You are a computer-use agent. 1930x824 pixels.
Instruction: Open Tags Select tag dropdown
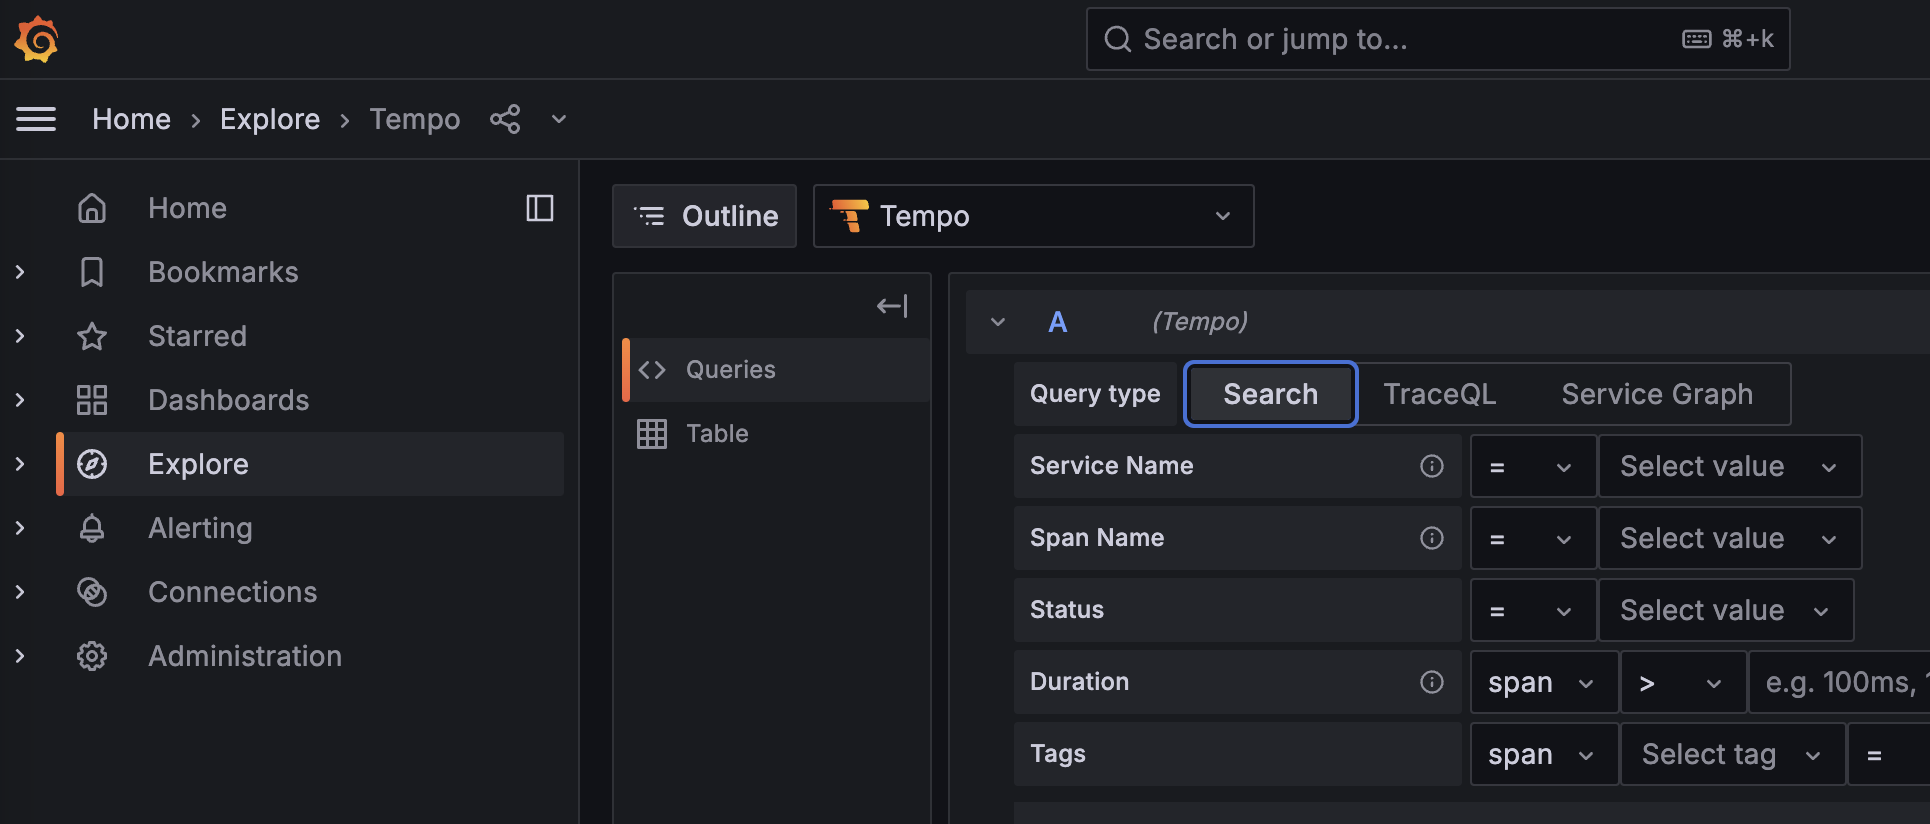1733,754
